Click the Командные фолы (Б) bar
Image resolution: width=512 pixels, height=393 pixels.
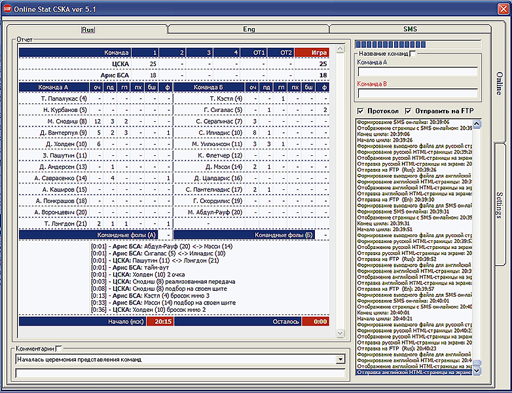pos(244,235)
